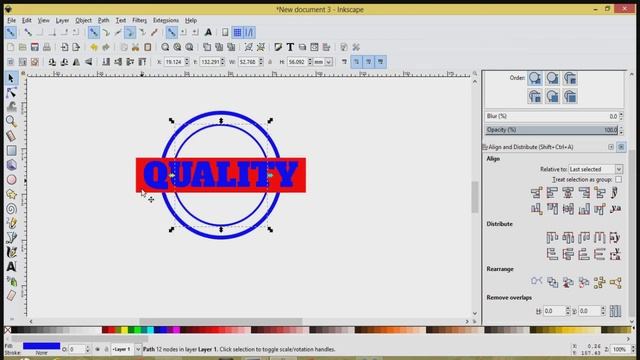Toggle snap to page border
This screenshot has height=360, width=640.
tap(225, 32)
